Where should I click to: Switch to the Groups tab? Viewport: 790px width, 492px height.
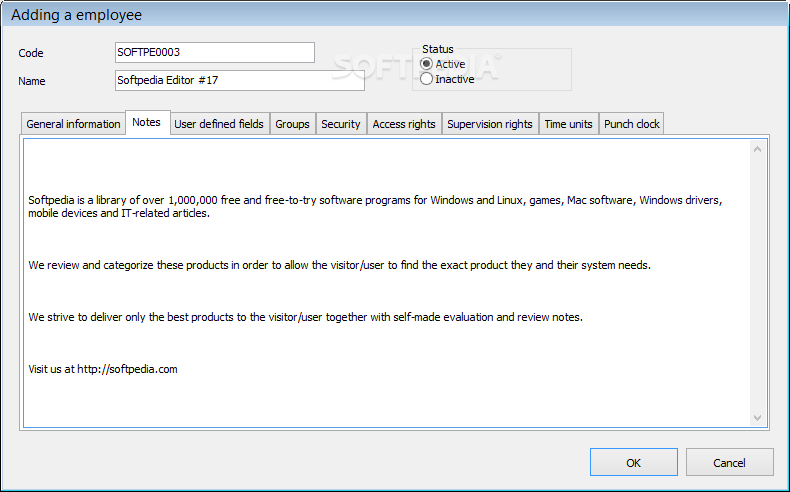pos(292,124)
